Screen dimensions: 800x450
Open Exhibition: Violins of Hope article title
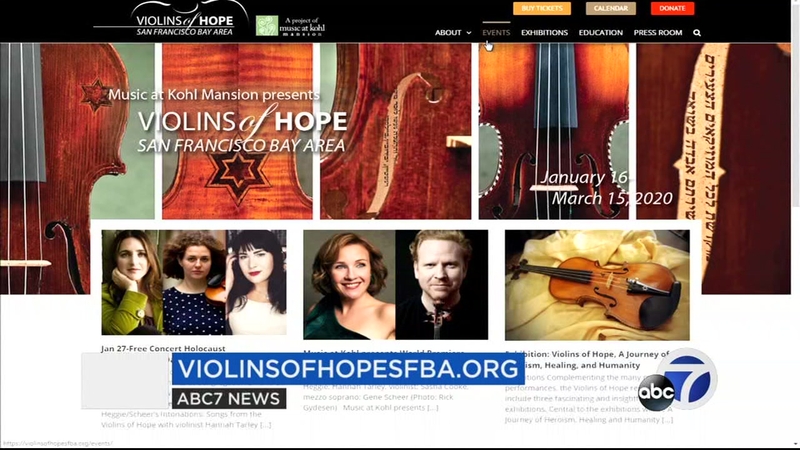pos(587,359)
